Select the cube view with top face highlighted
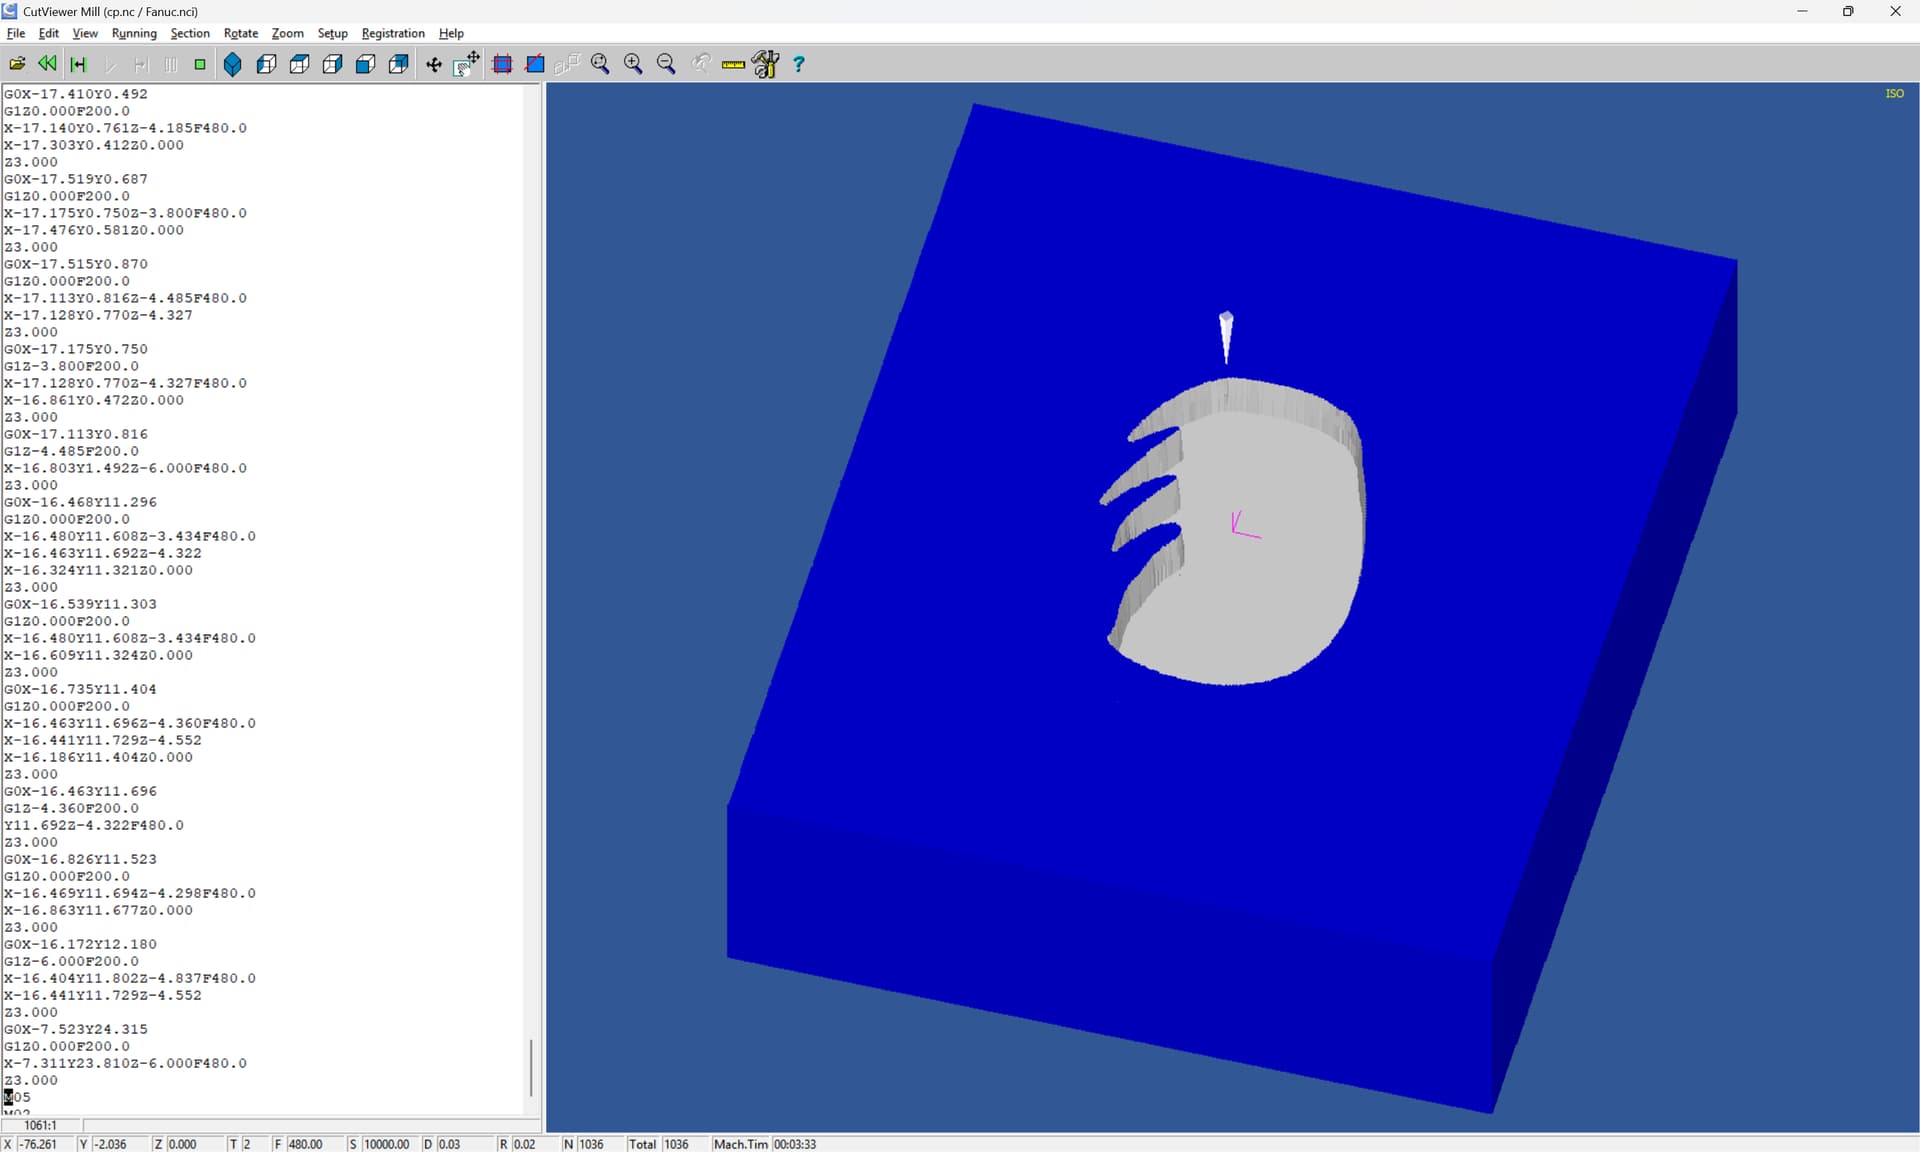Image resolution: width=1920 pixels, height=1152 pixels. (299, 64)
